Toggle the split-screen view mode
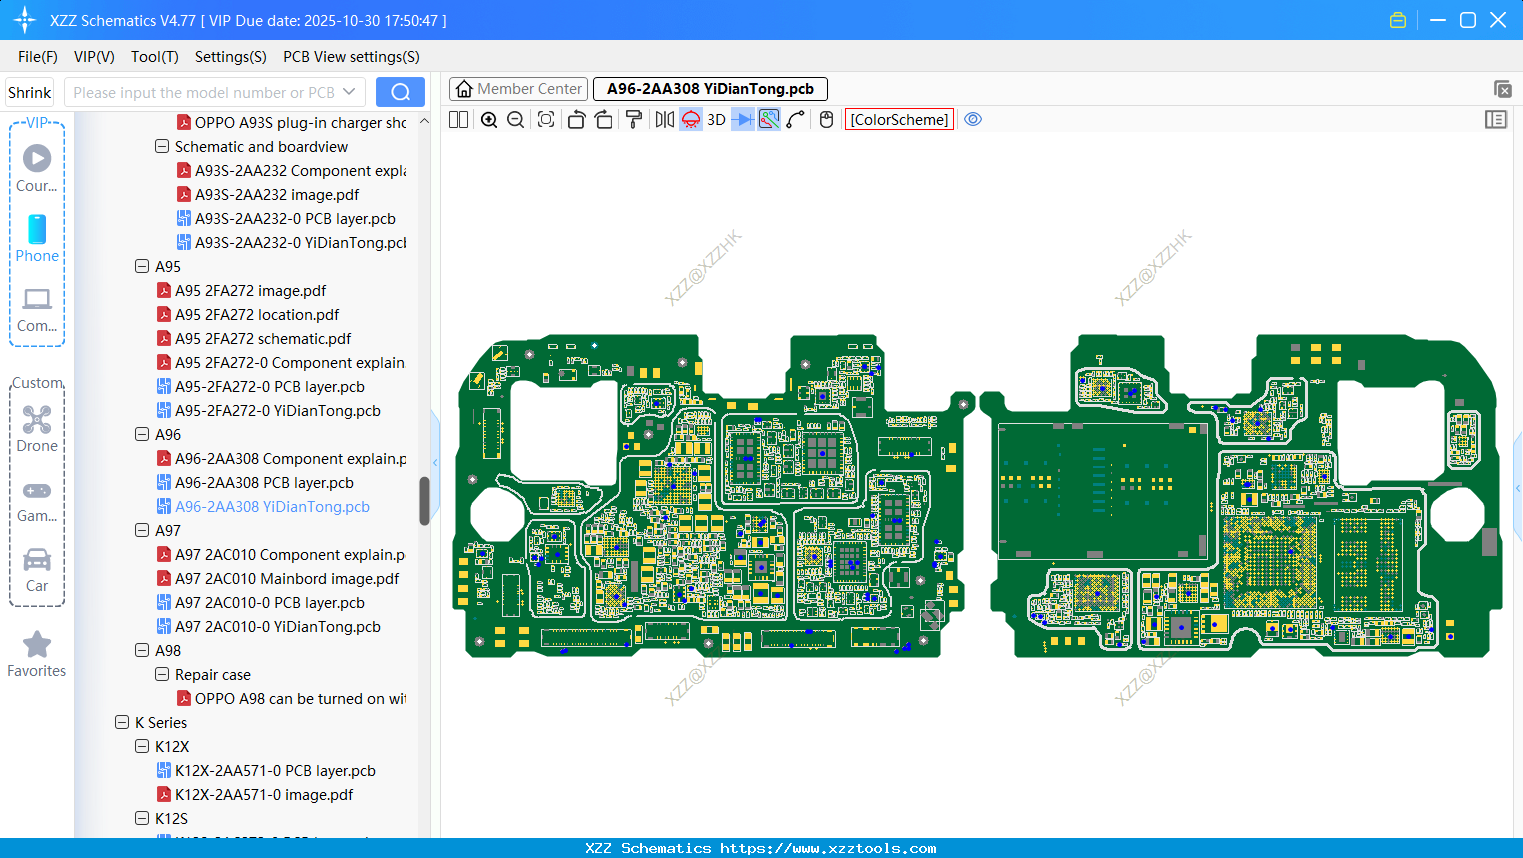Screen dimensions: 1523x858 pos(458,119)
